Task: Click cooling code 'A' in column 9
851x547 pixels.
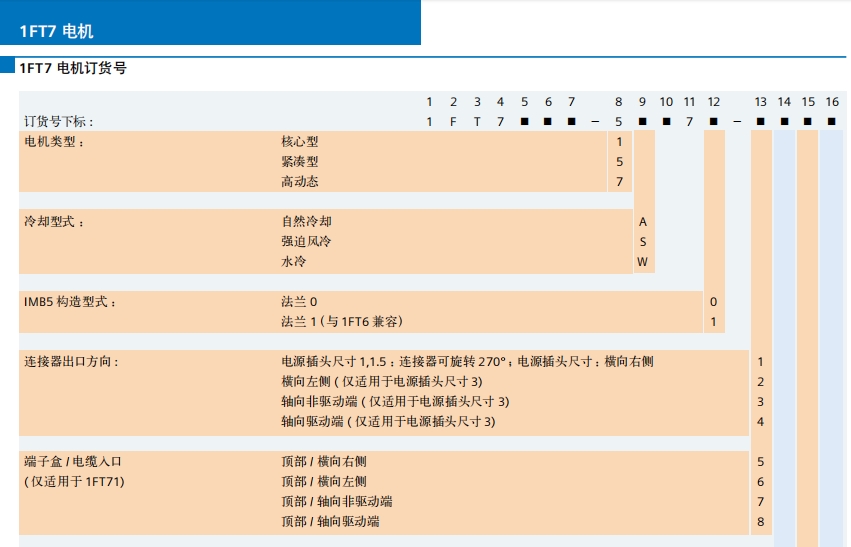Action: tap(643, 221)
